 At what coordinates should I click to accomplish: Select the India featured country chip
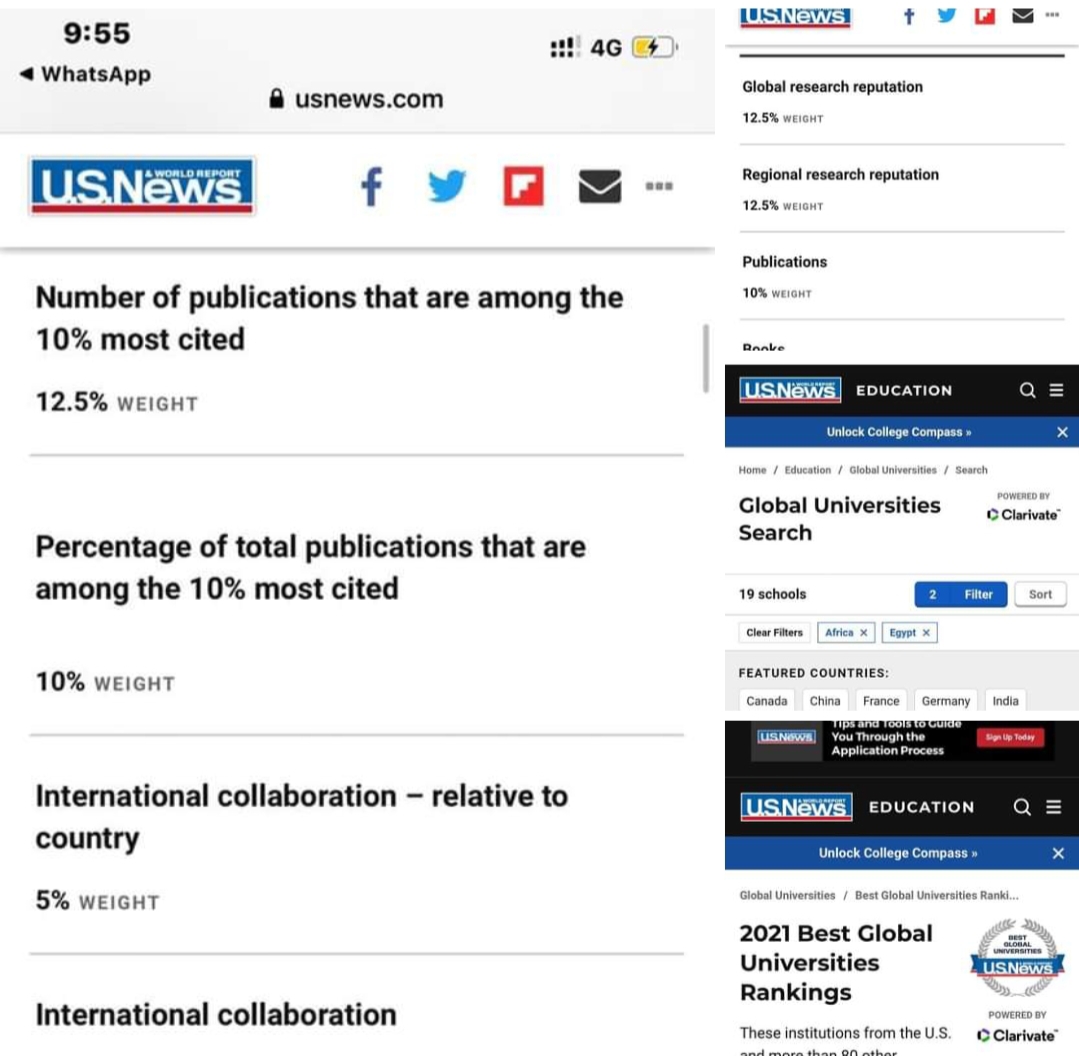[x=1005, y=701]
